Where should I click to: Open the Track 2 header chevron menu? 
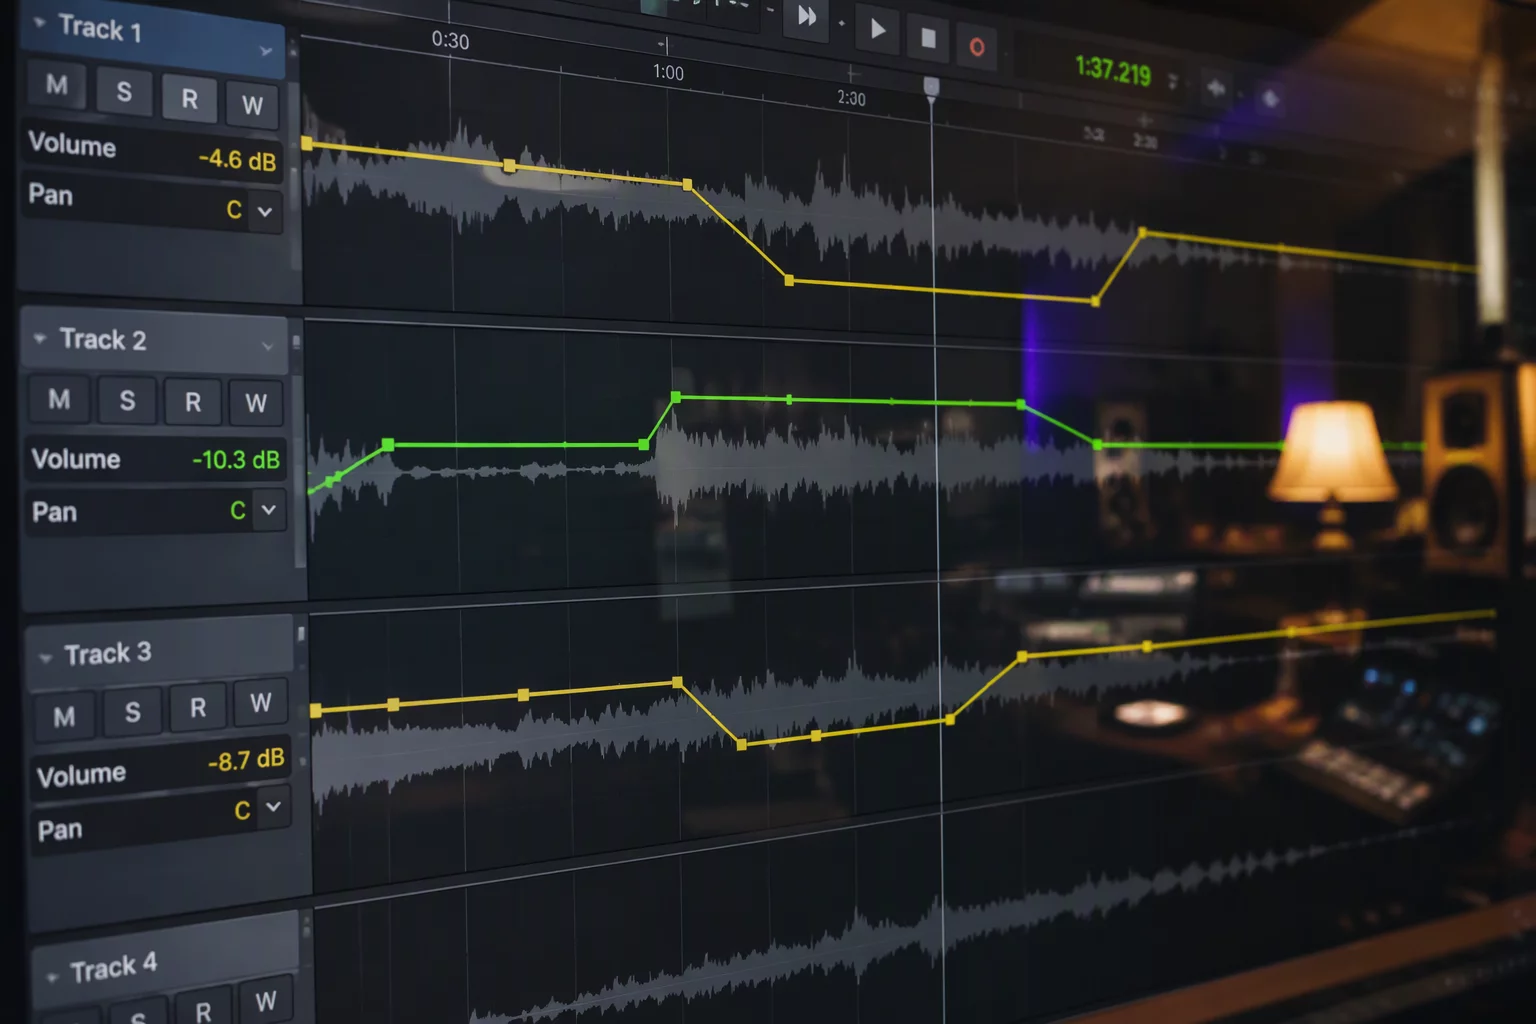coord(267,346)
